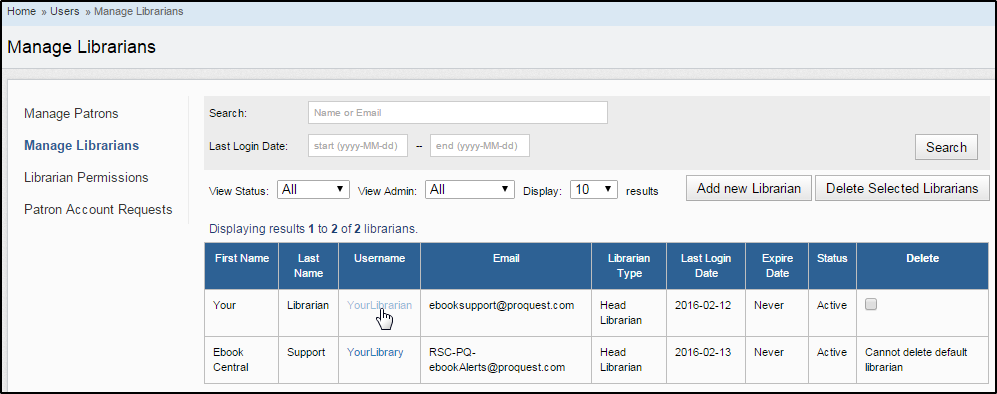Select the checkbox to delete YourLibrarian

click(871, 304)
